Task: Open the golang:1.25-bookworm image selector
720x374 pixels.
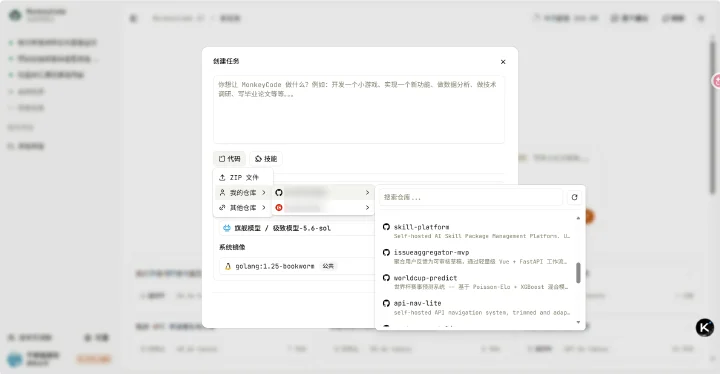Action: point(298,266)
